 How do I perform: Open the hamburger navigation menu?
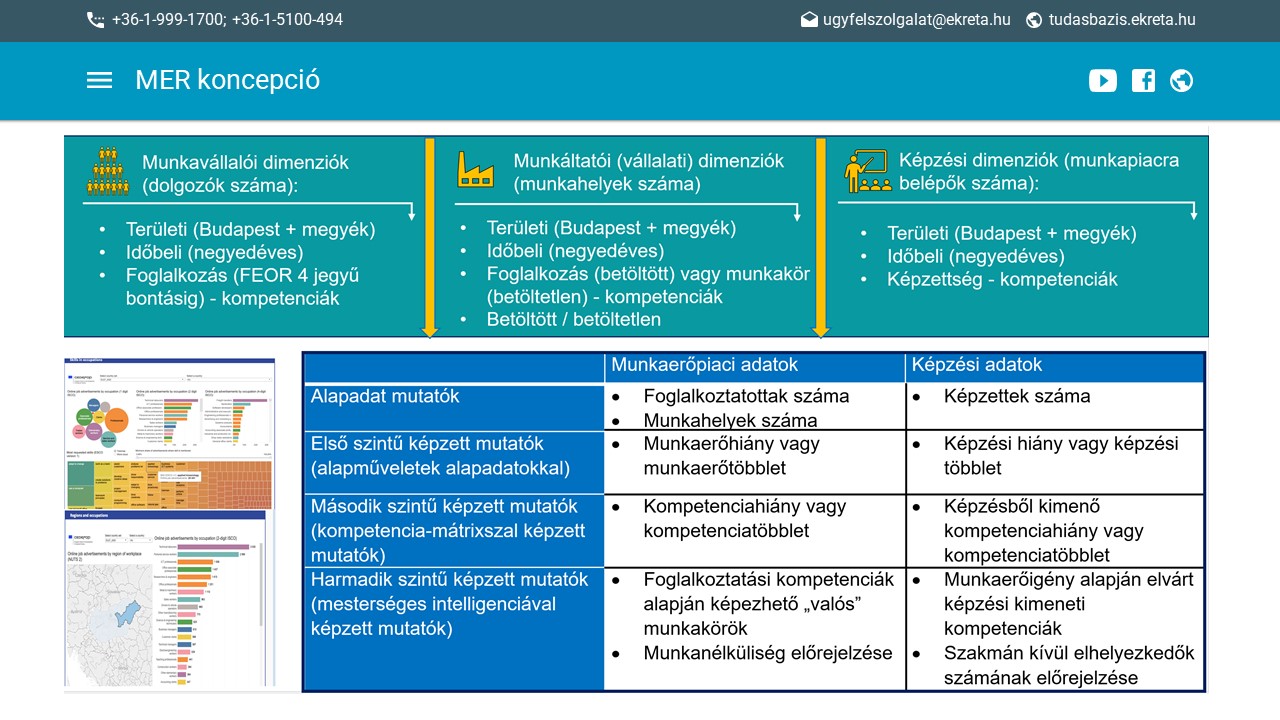tap(99, 80)
